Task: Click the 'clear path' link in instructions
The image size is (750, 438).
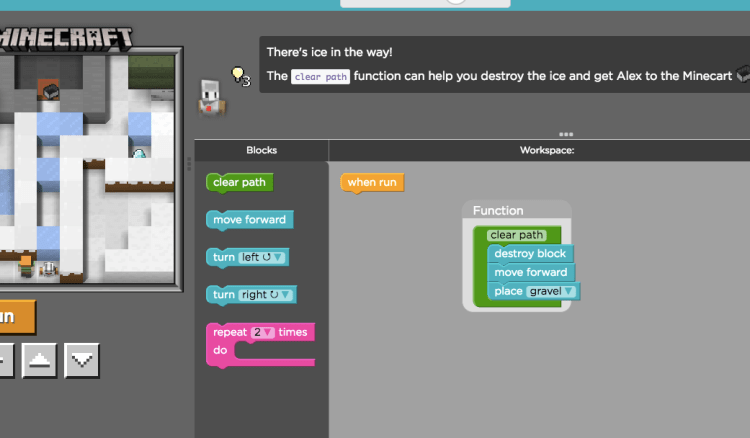Action: (320, 76)
